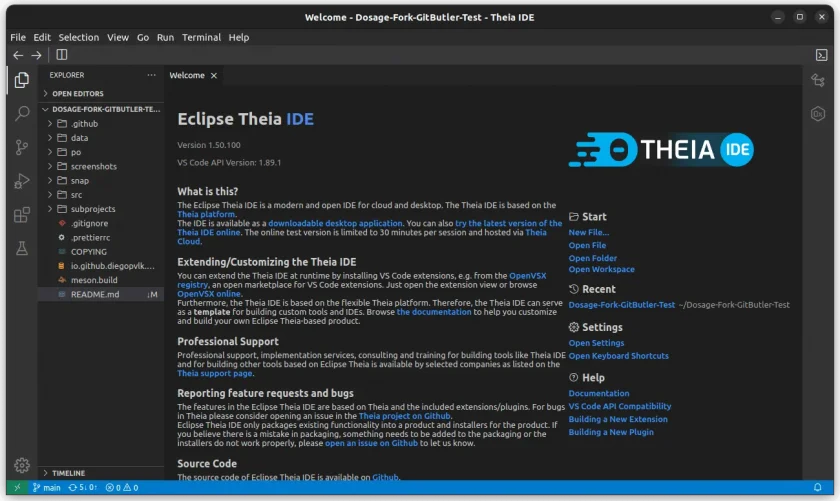Screen dimensions: 840x501
Task: Click the notification bell in status bar
Action: [818, 487]
